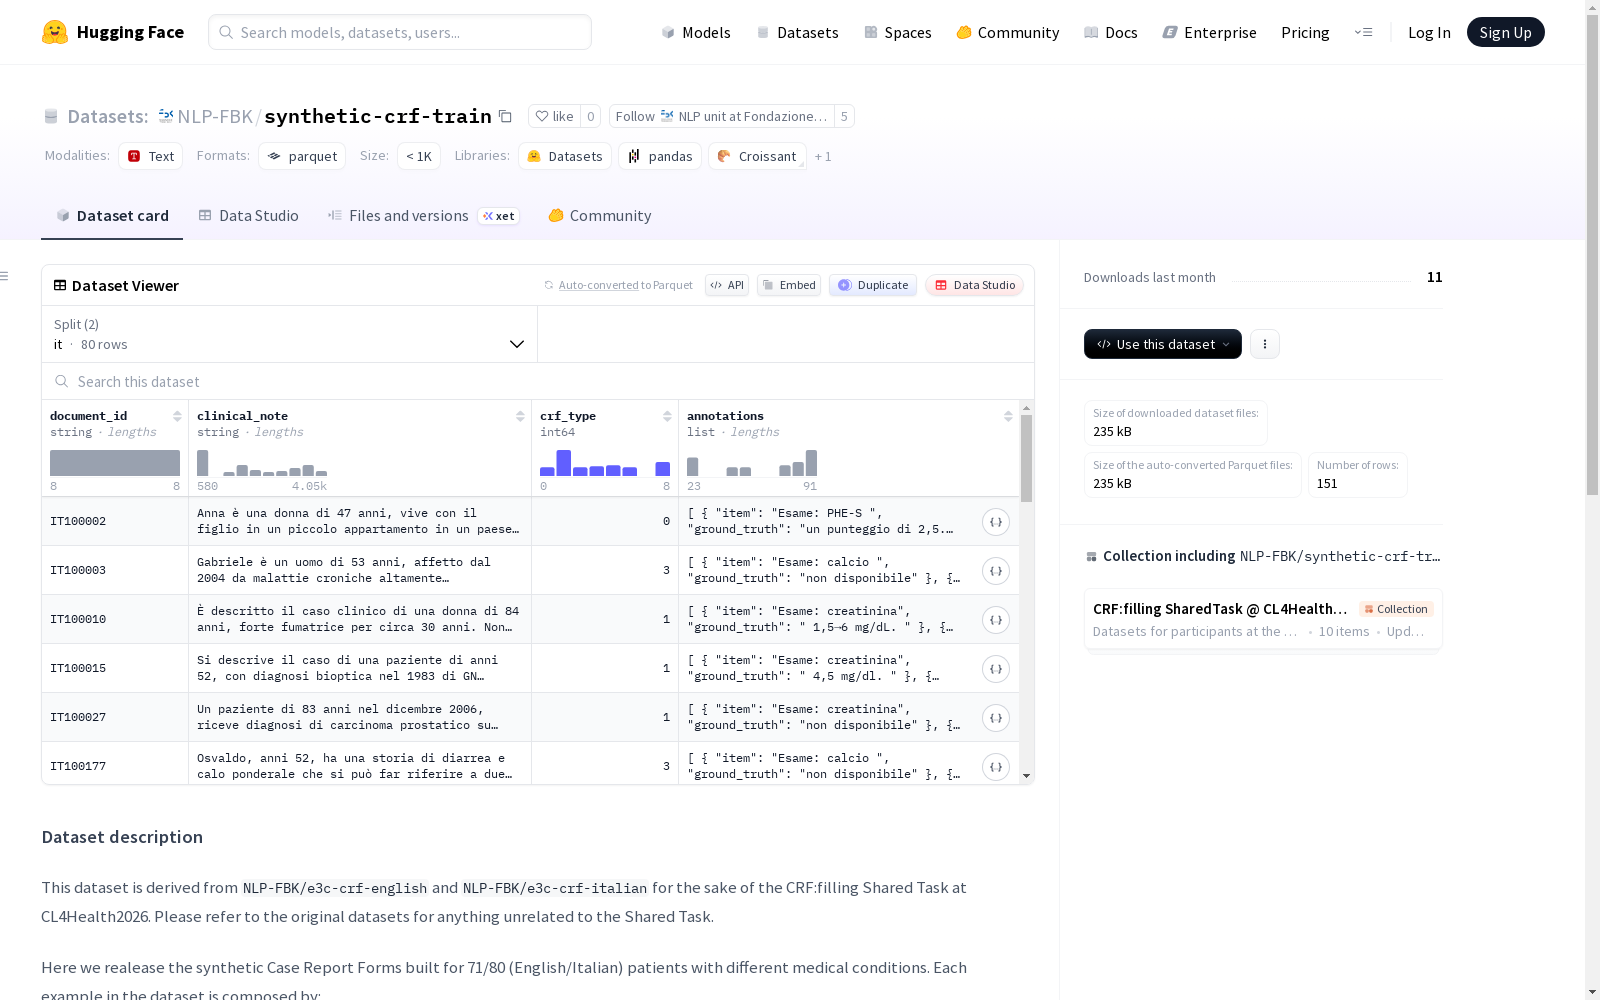The image size is (1600, 1000).
Task: Expand the JSON view for row IT100177
Action: (x=996, y=767)
